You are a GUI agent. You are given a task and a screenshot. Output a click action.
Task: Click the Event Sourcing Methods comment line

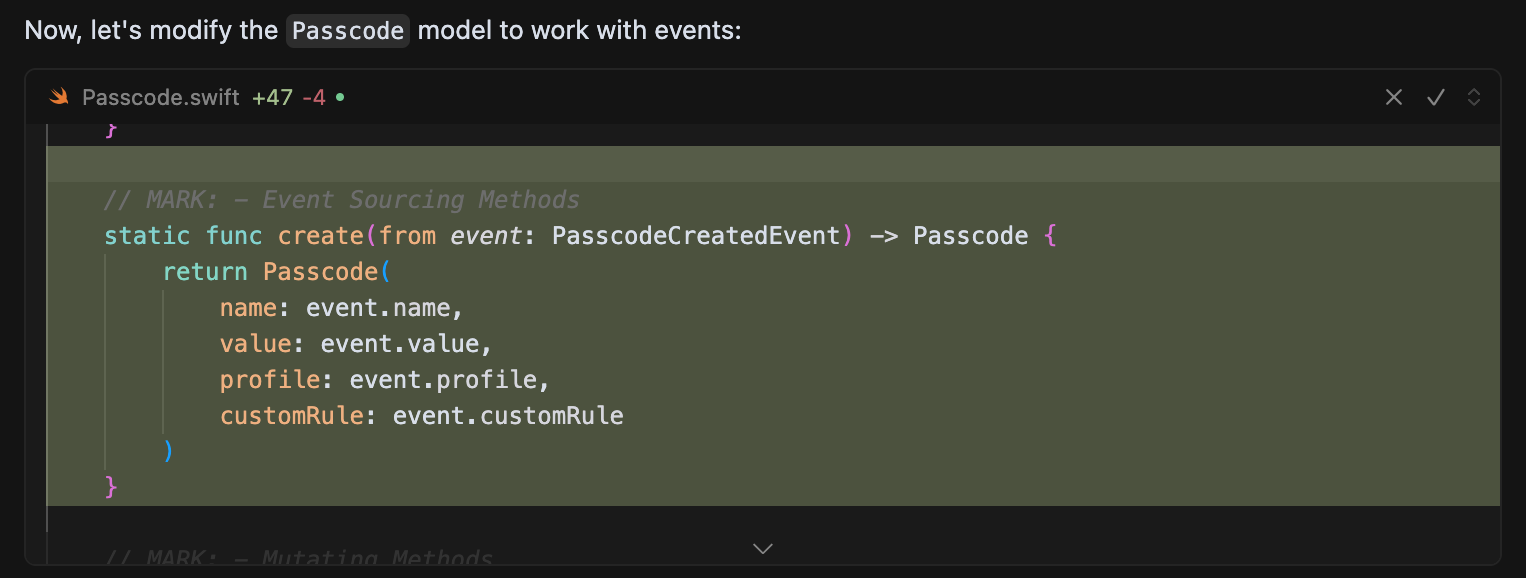click(341, 200)
